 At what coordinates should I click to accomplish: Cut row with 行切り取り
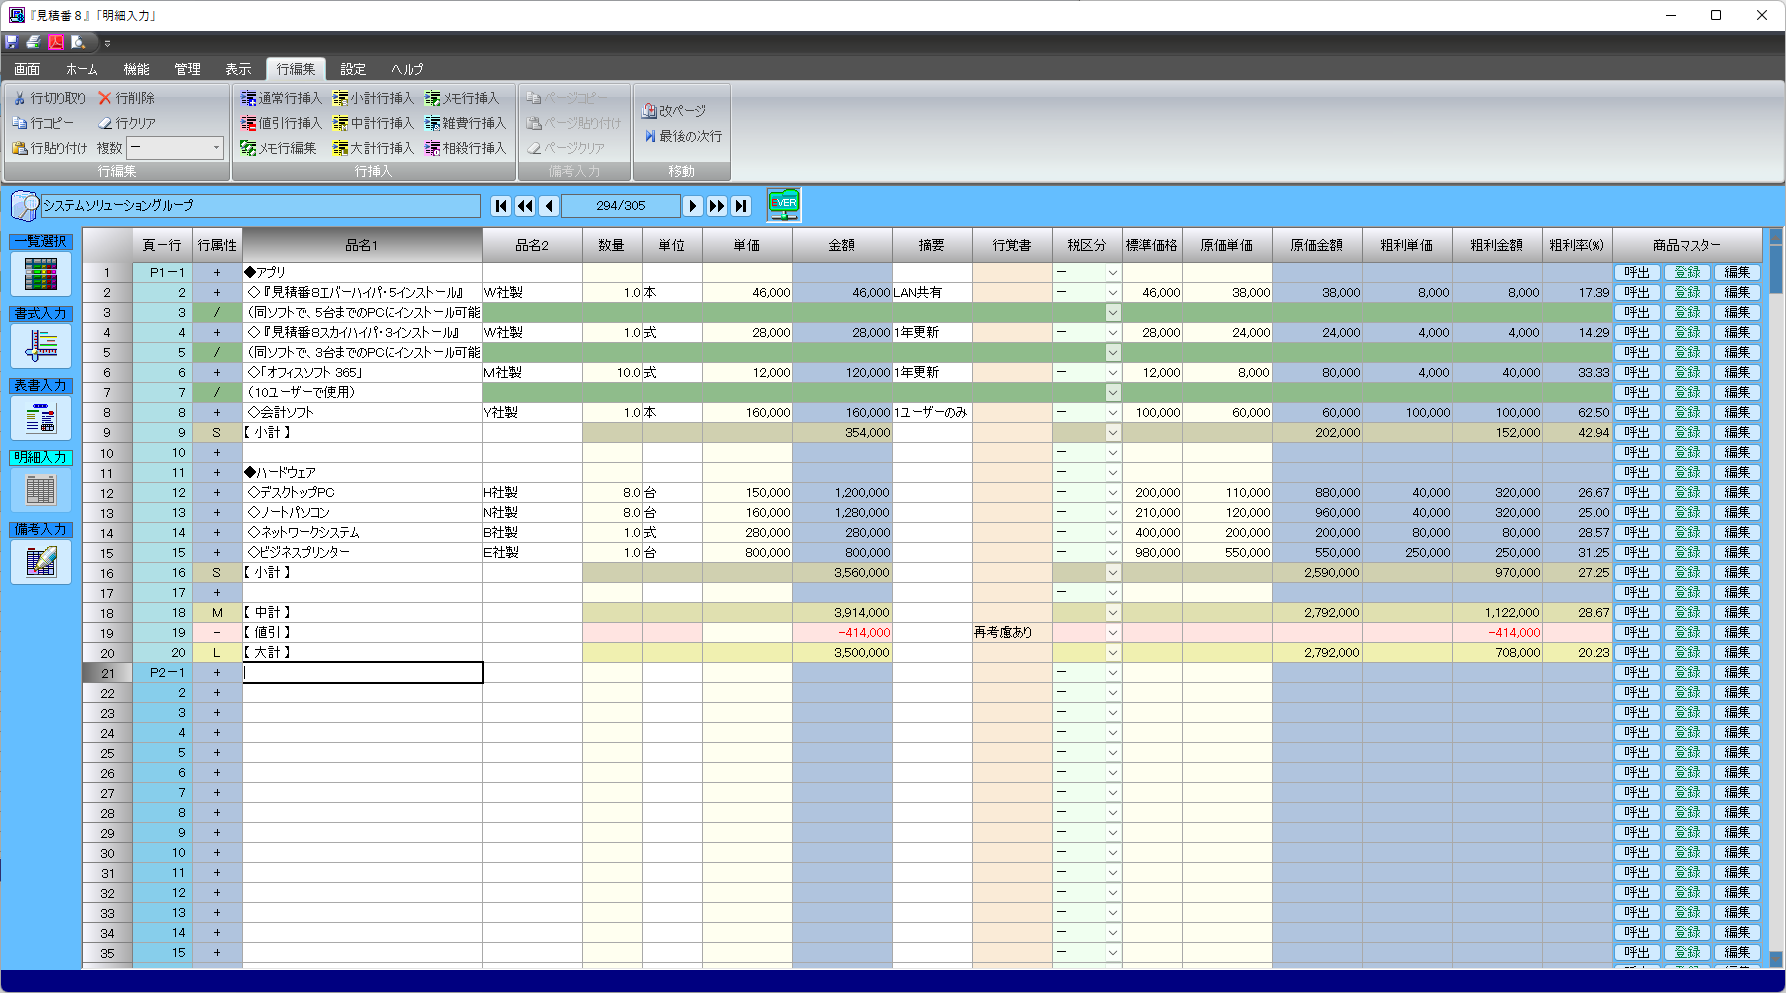tap(49, 98)
